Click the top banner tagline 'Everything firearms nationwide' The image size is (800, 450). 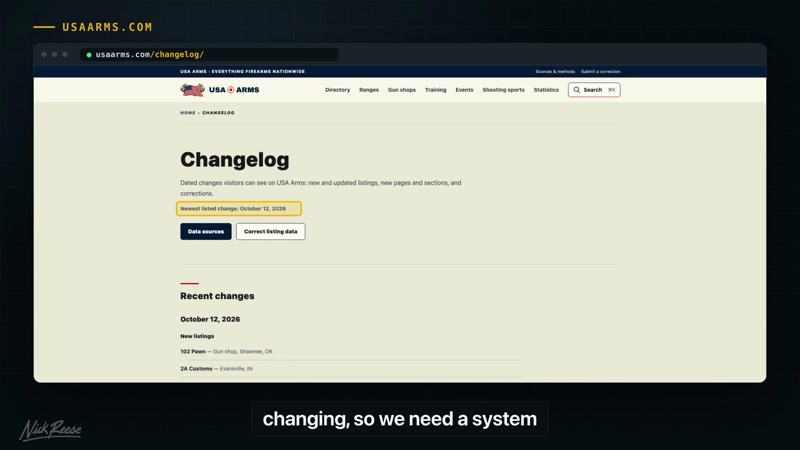click(258, 71)
